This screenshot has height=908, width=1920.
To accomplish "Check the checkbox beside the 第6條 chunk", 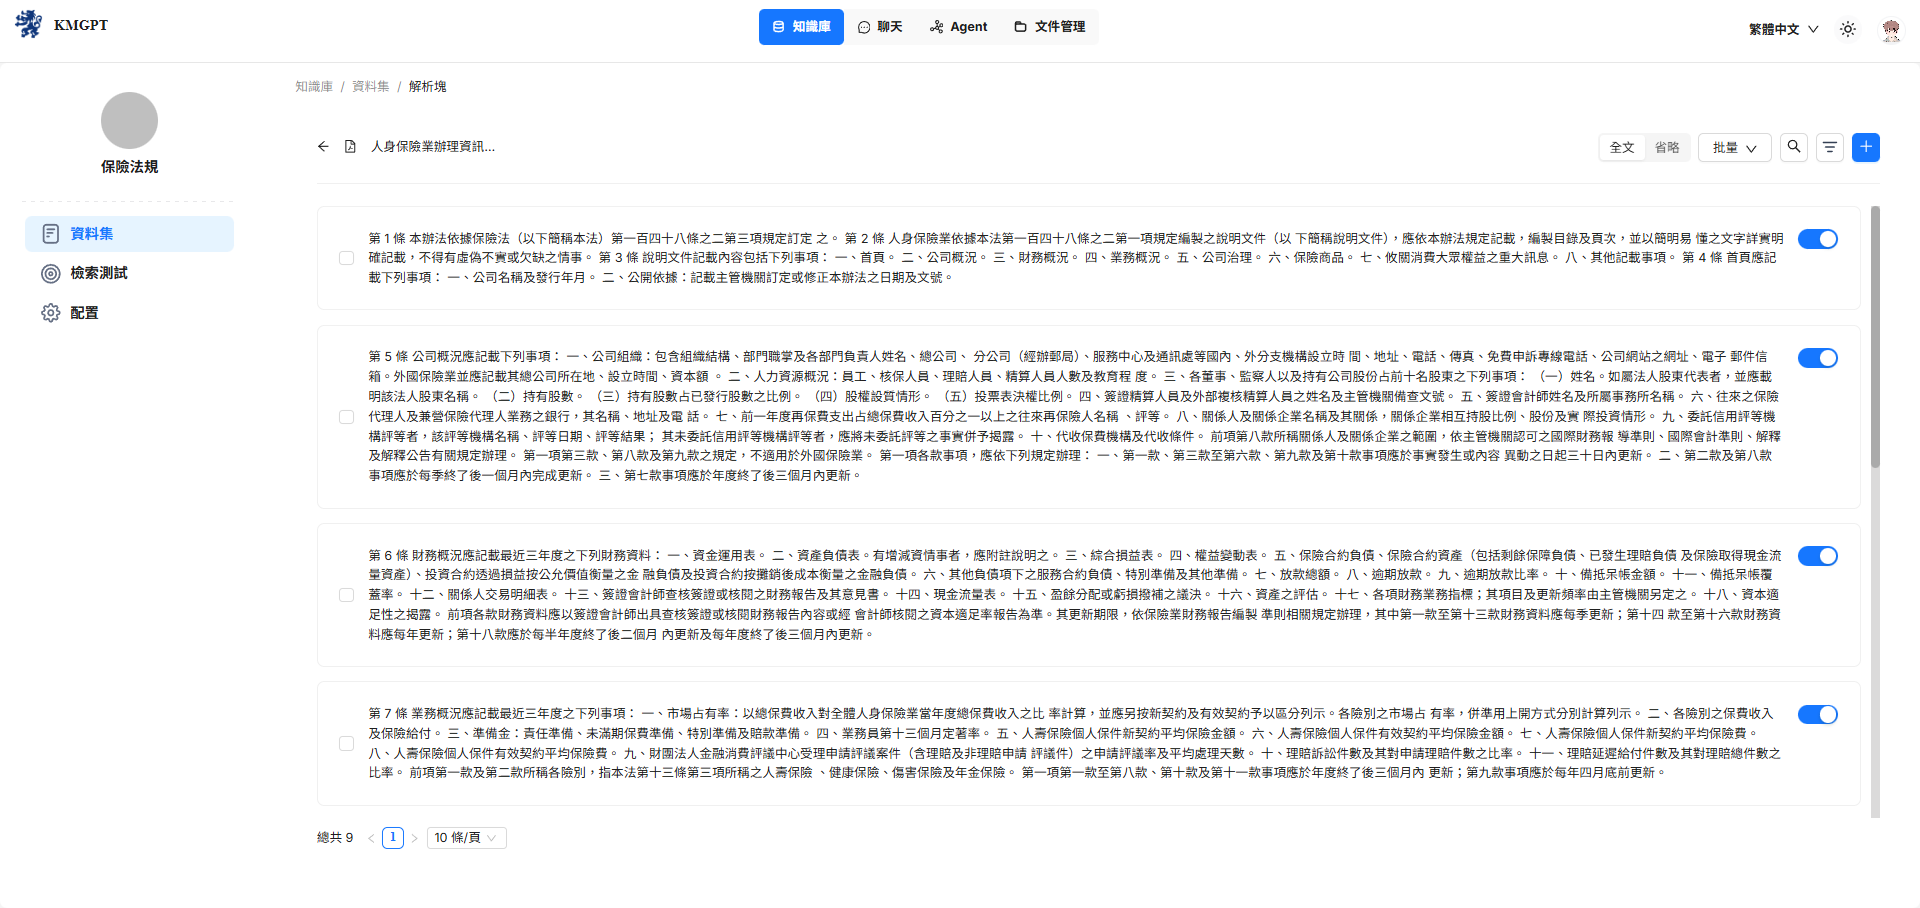I will point(346,594).
